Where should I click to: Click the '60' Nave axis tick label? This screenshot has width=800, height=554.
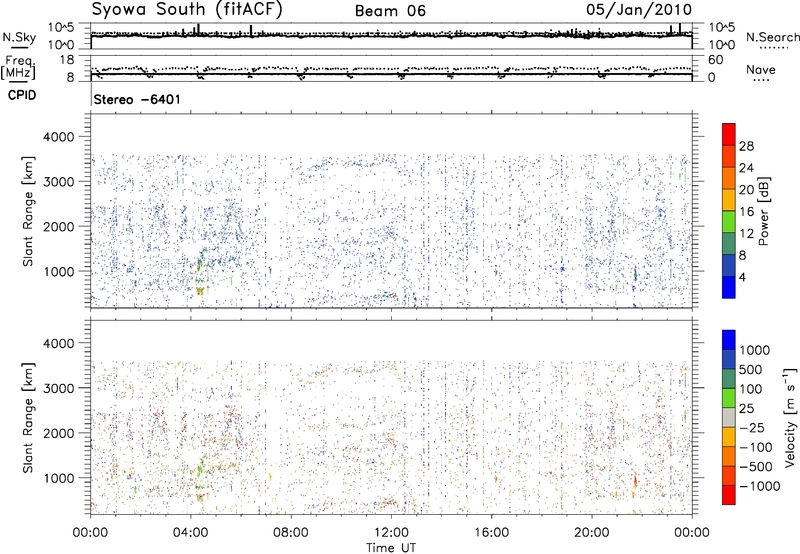coord(715,60)
